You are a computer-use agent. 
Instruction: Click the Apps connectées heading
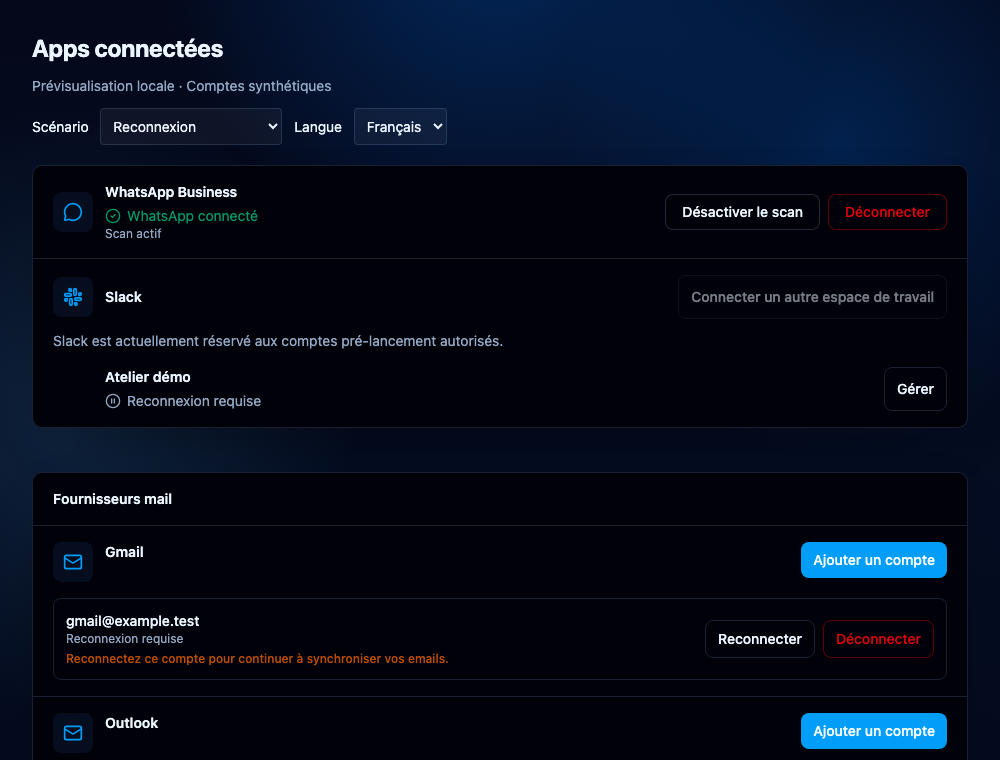point(128,49)
